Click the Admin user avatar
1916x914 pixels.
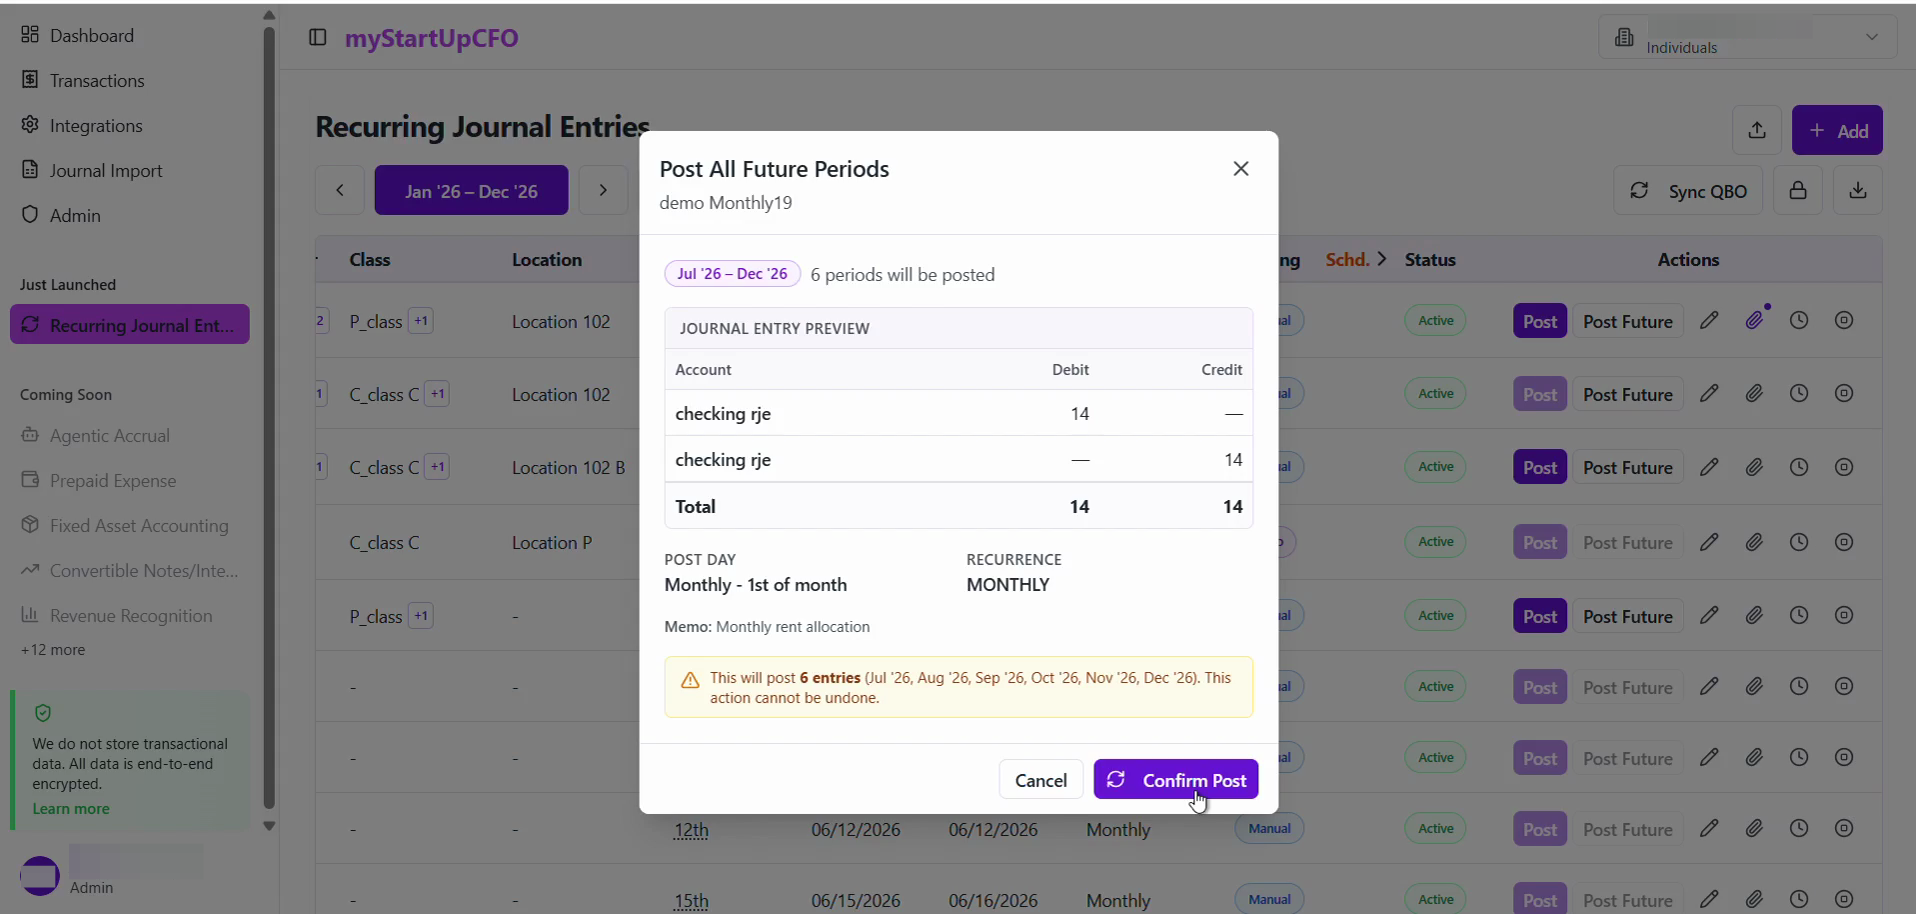pos(40,876)
